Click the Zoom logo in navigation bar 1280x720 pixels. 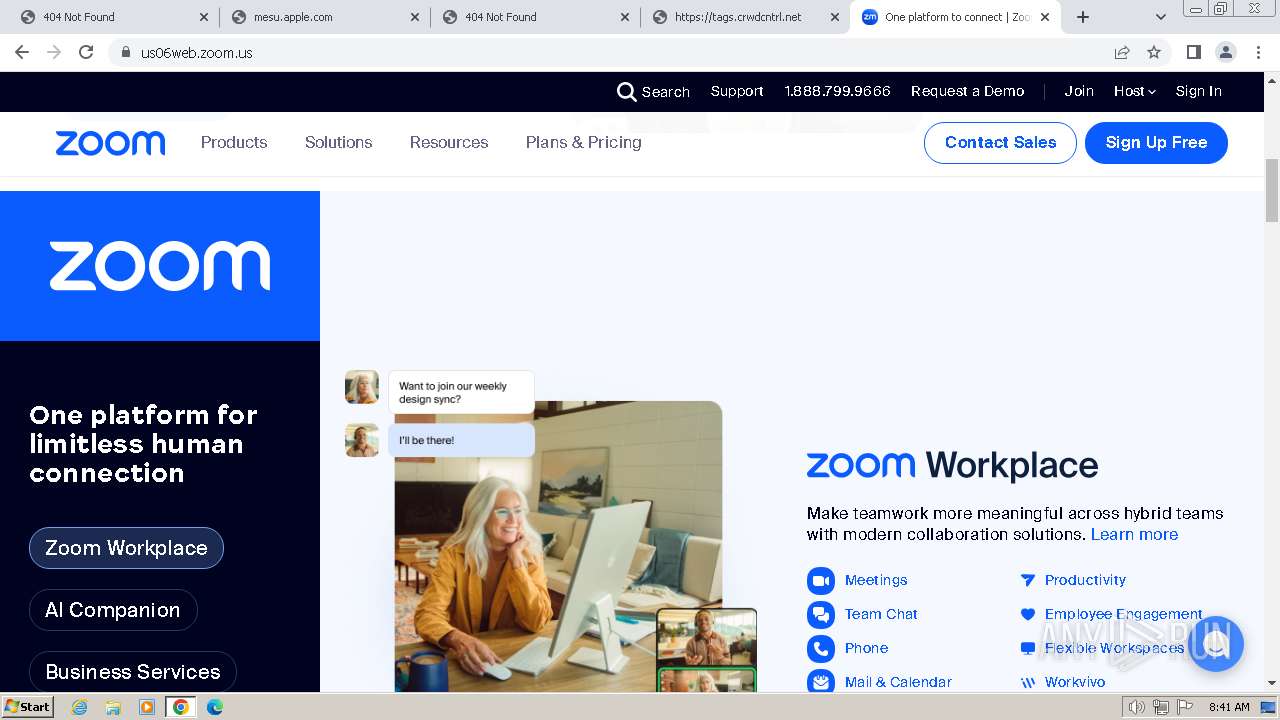point(110,143)
